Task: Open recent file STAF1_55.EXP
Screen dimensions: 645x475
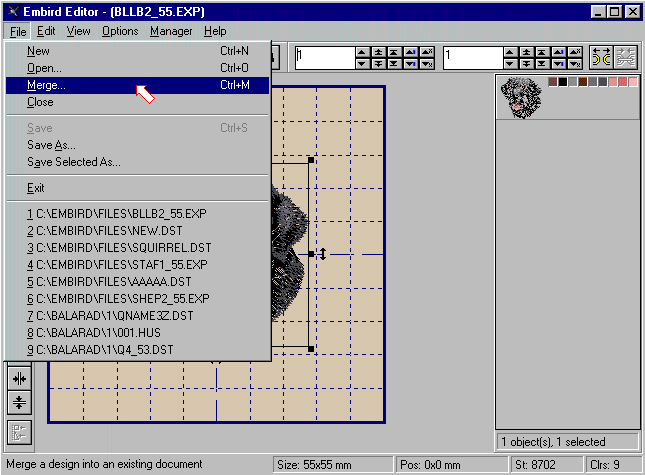Action: click(x=137, y=264)
